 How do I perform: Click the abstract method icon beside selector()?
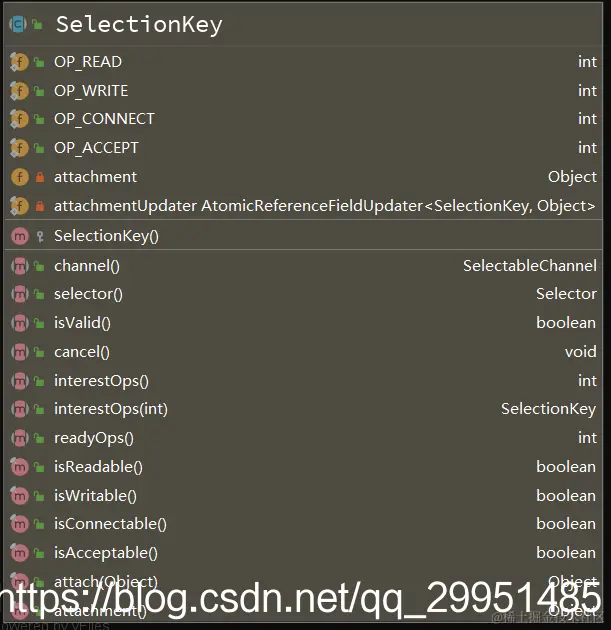pyautogui.click(x=19, y=294)
